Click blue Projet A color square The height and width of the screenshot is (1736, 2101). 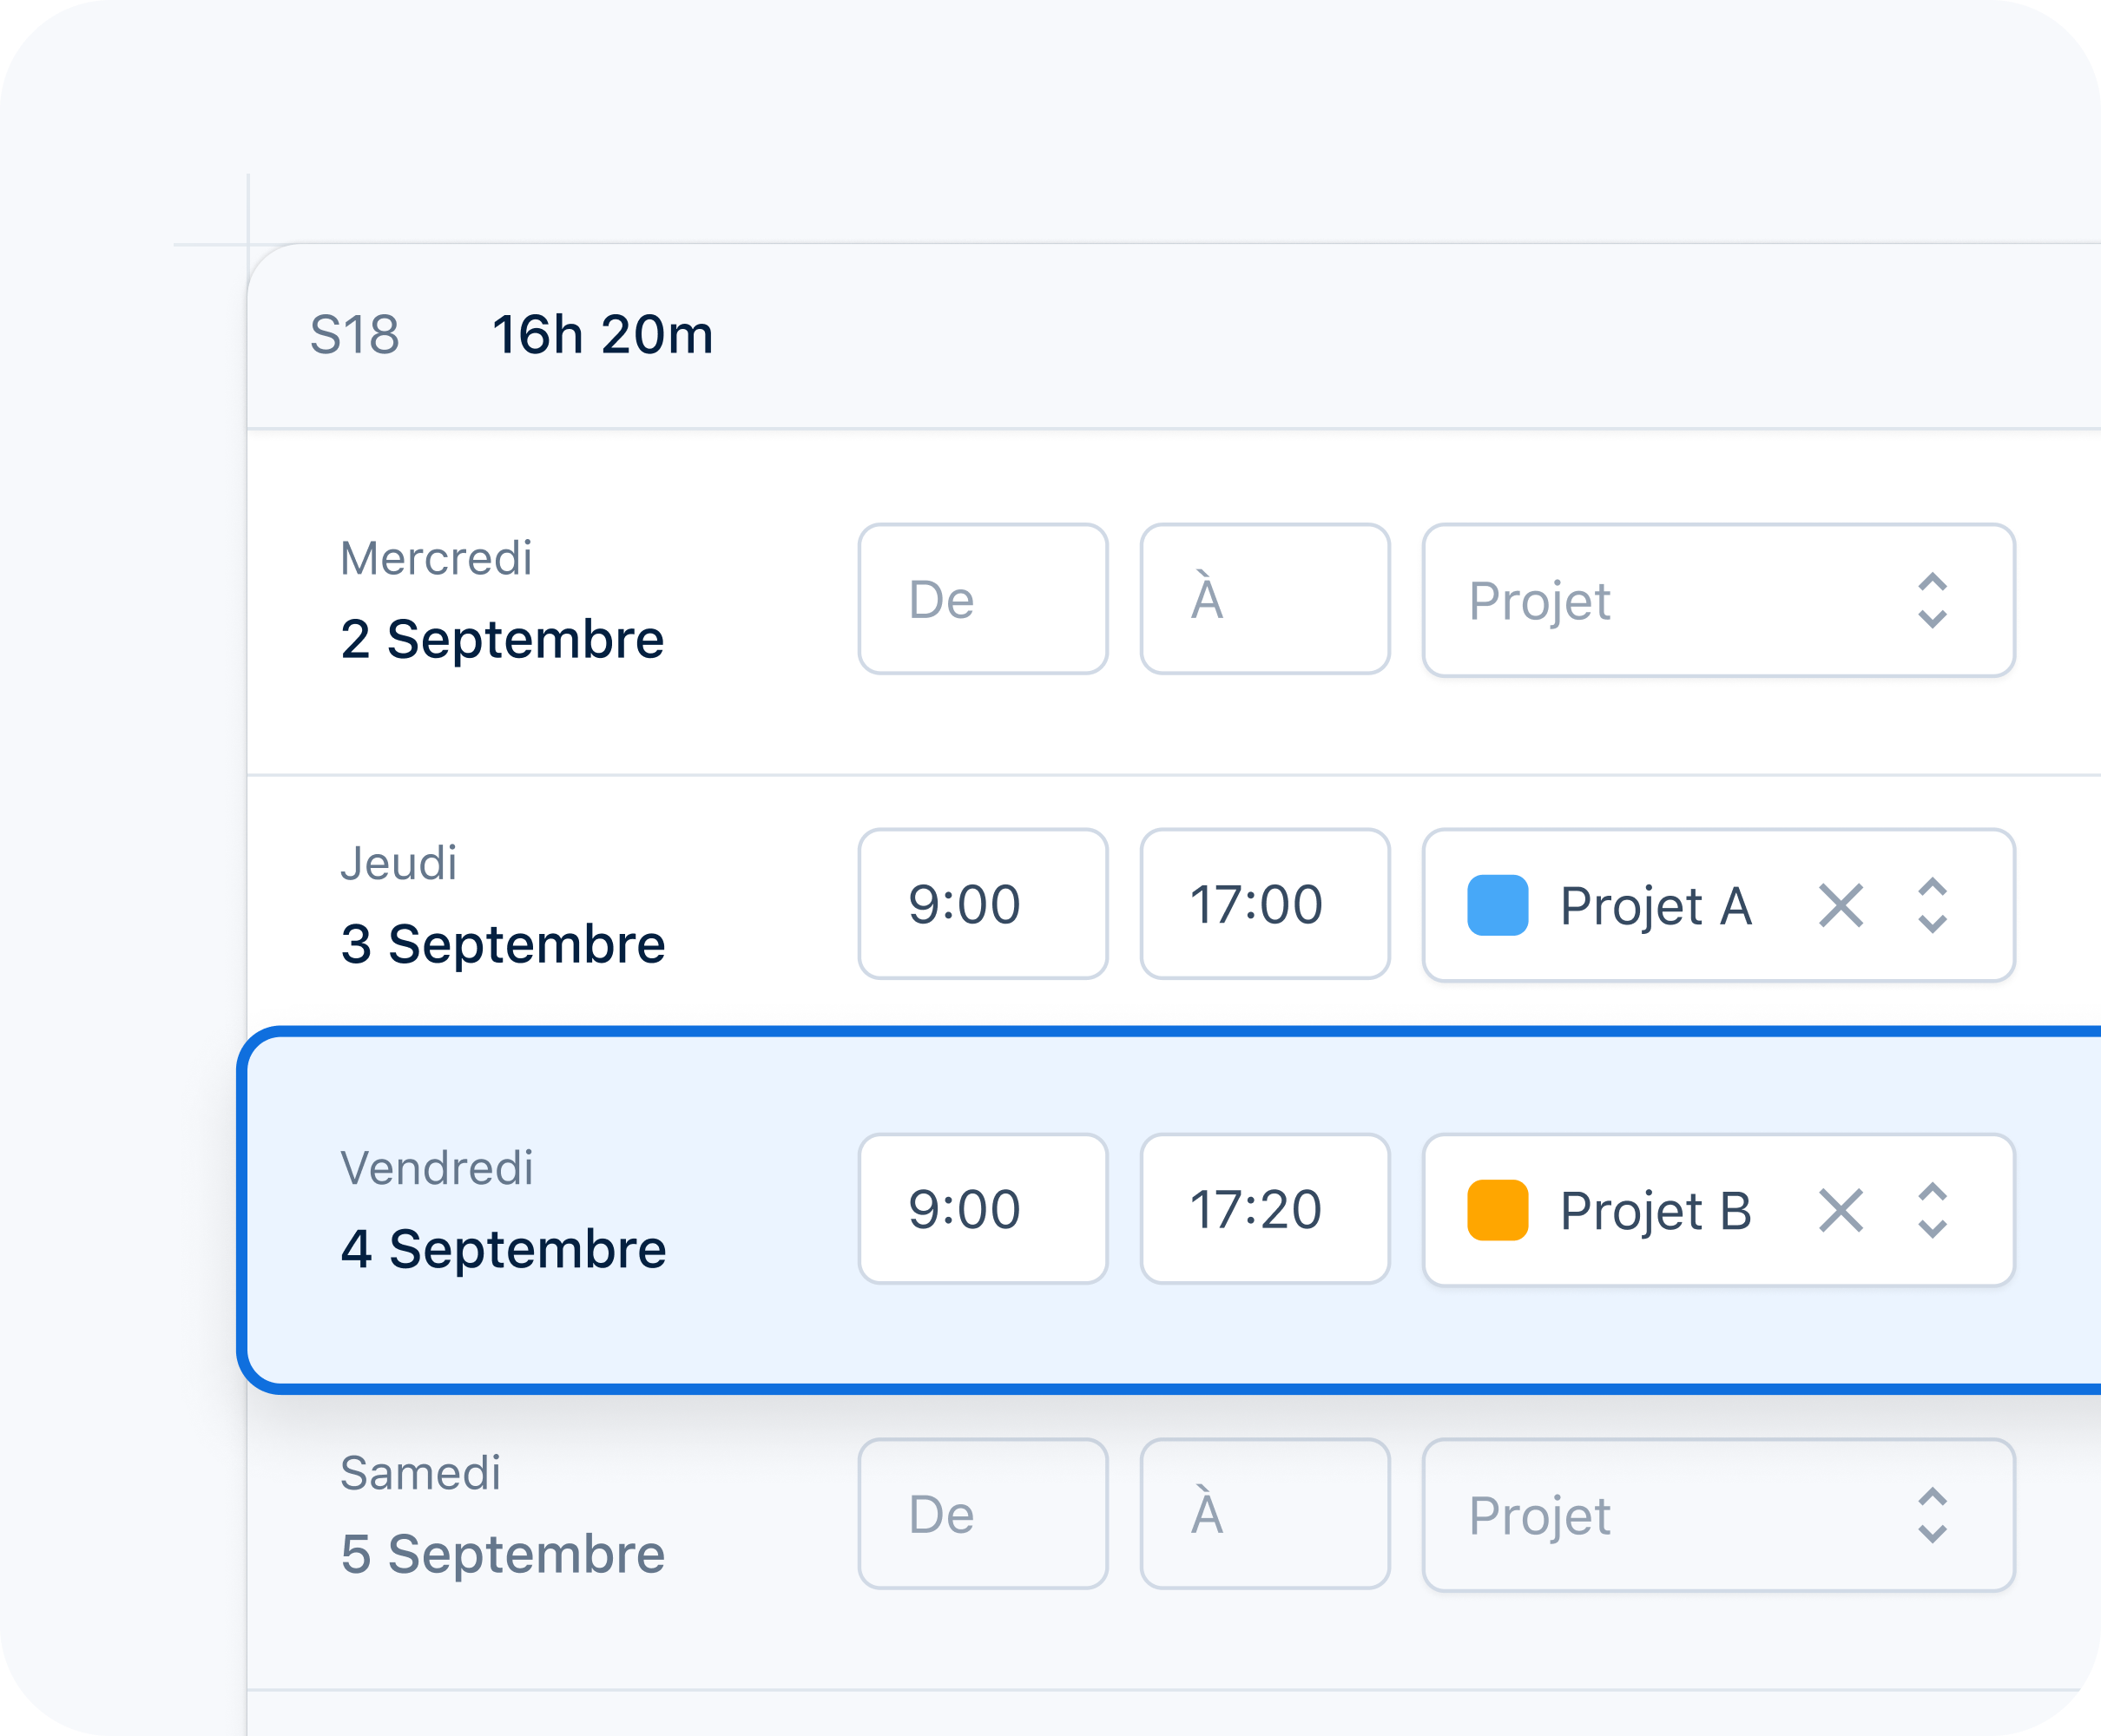1497,906
